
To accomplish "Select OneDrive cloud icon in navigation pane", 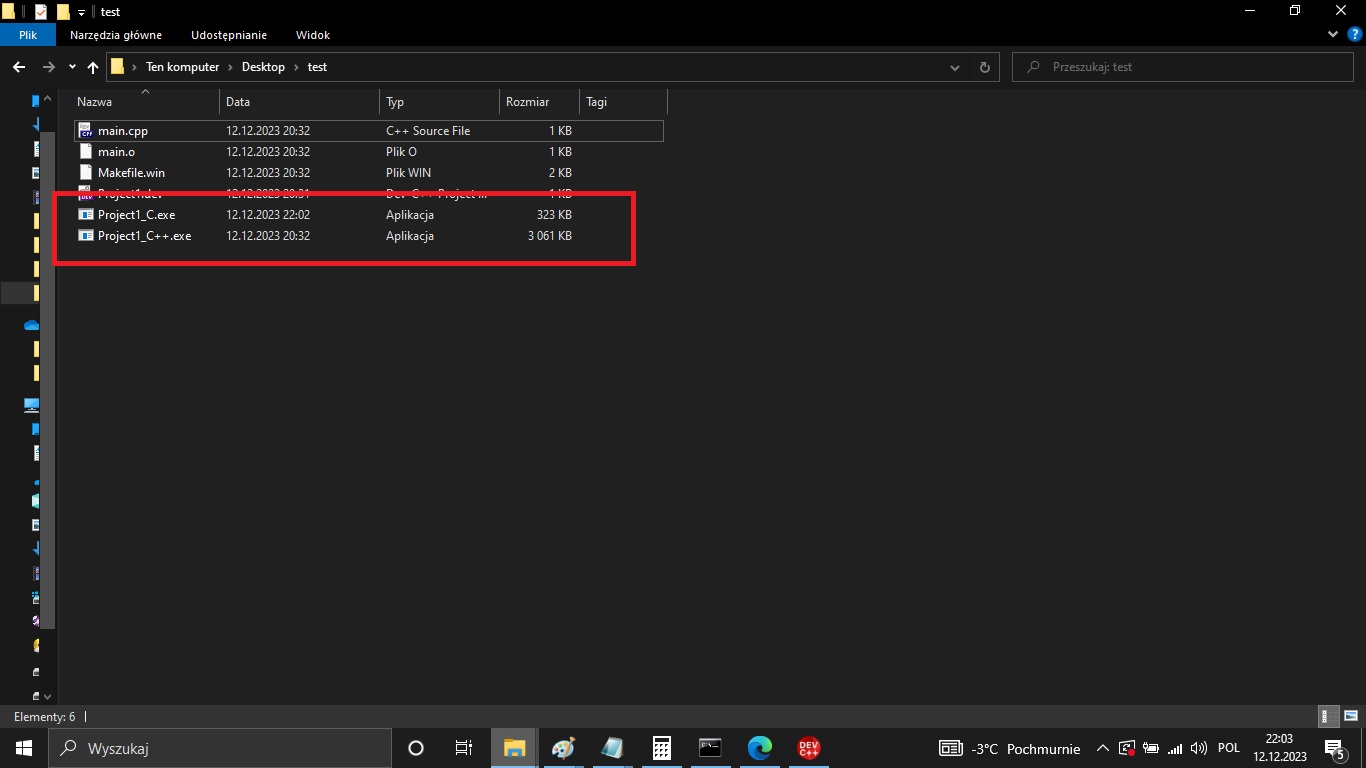I will (x=32, y=325).
